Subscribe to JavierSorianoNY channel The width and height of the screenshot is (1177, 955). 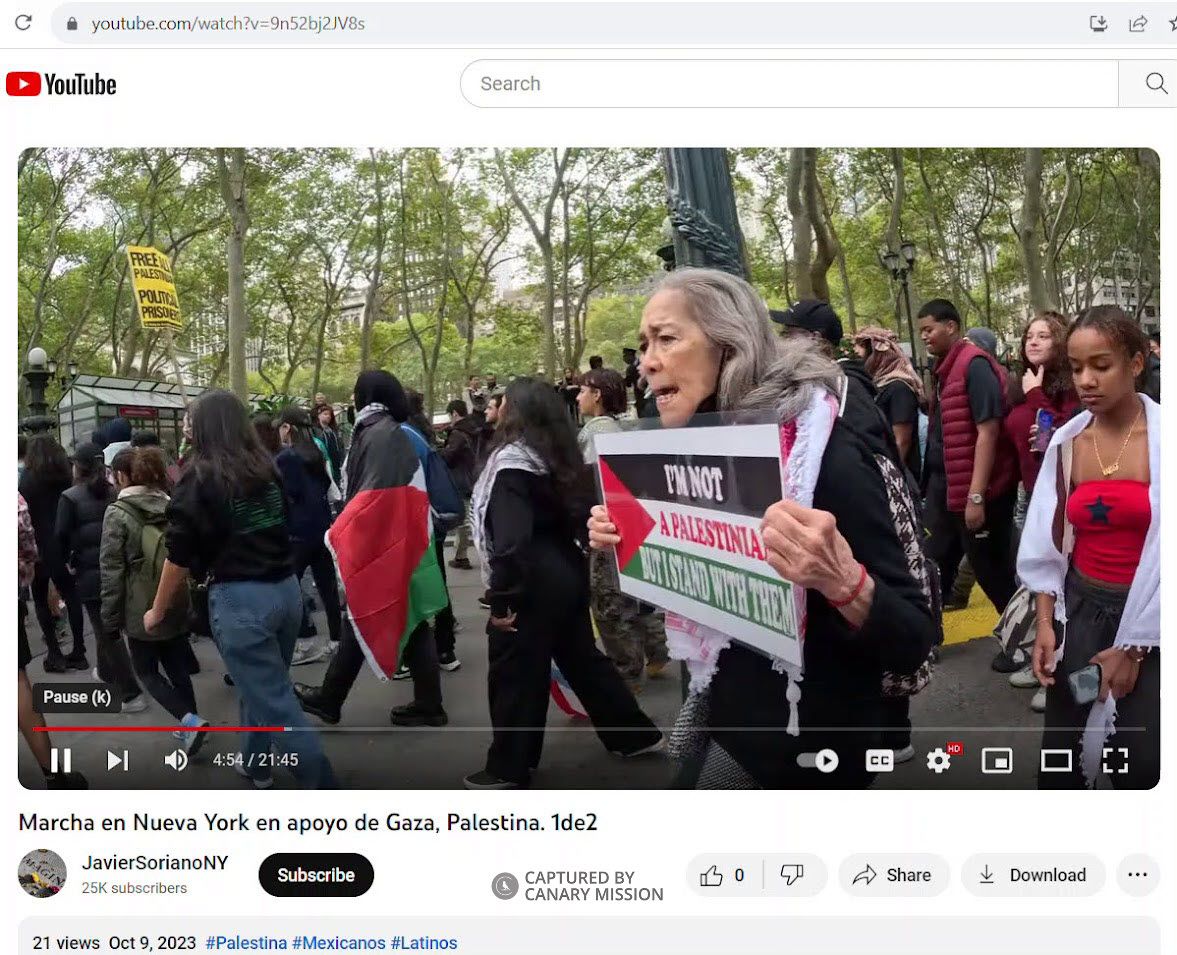point(316,875)
